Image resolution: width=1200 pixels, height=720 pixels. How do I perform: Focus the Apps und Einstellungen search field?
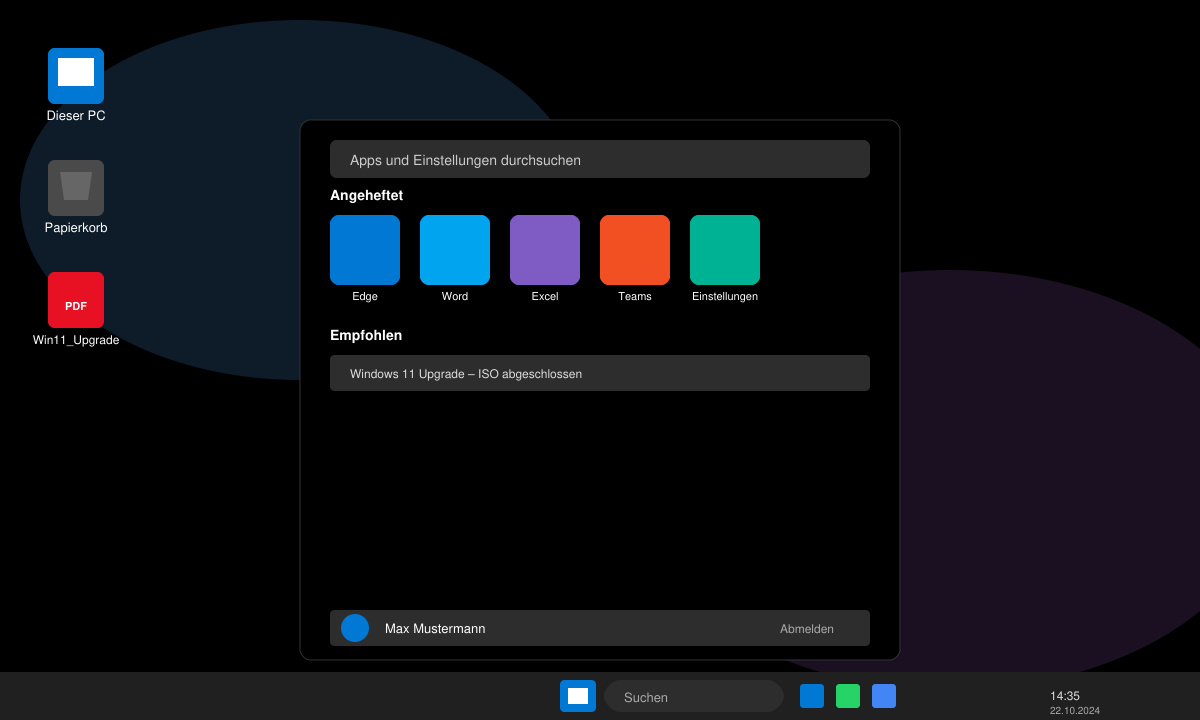(x=600, y=159)
